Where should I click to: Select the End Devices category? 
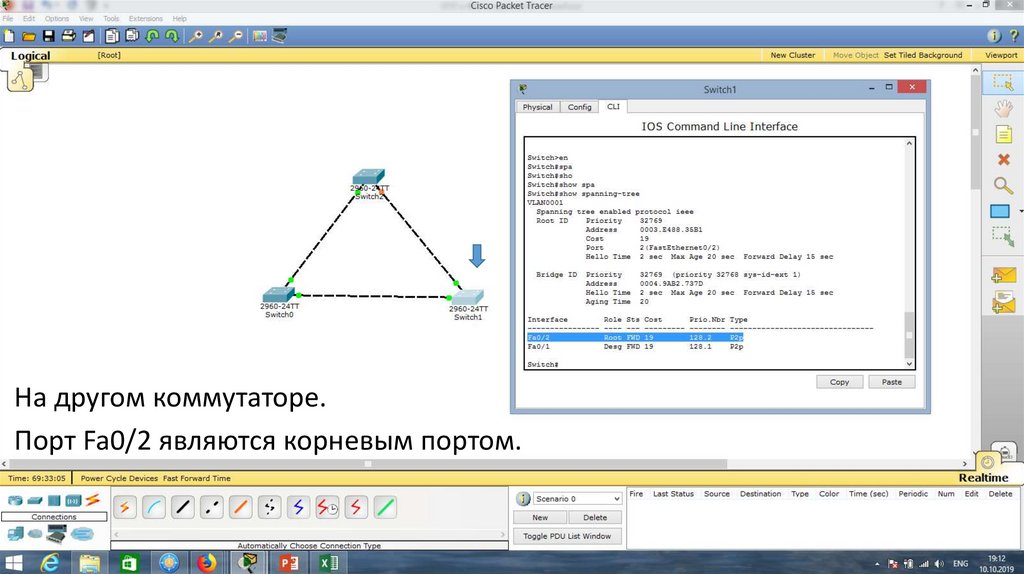click(16, 534)
